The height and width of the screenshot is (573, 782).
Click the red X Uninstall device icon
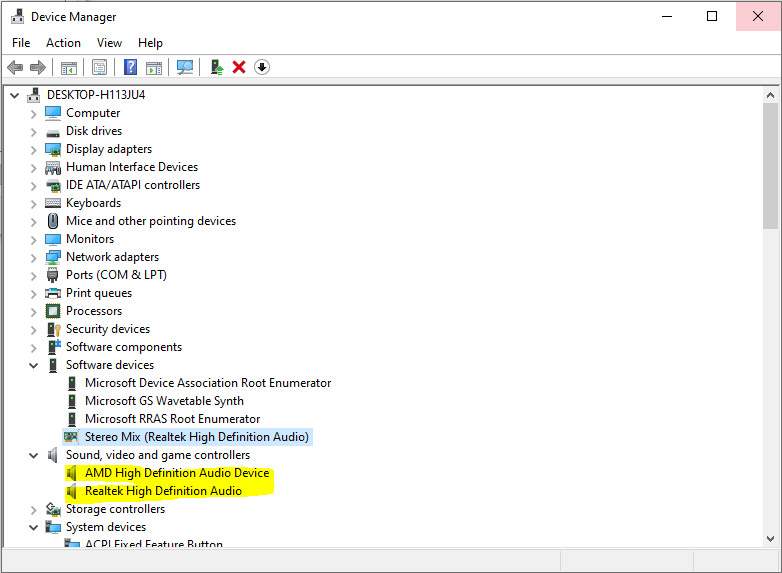tap(239, 67)
